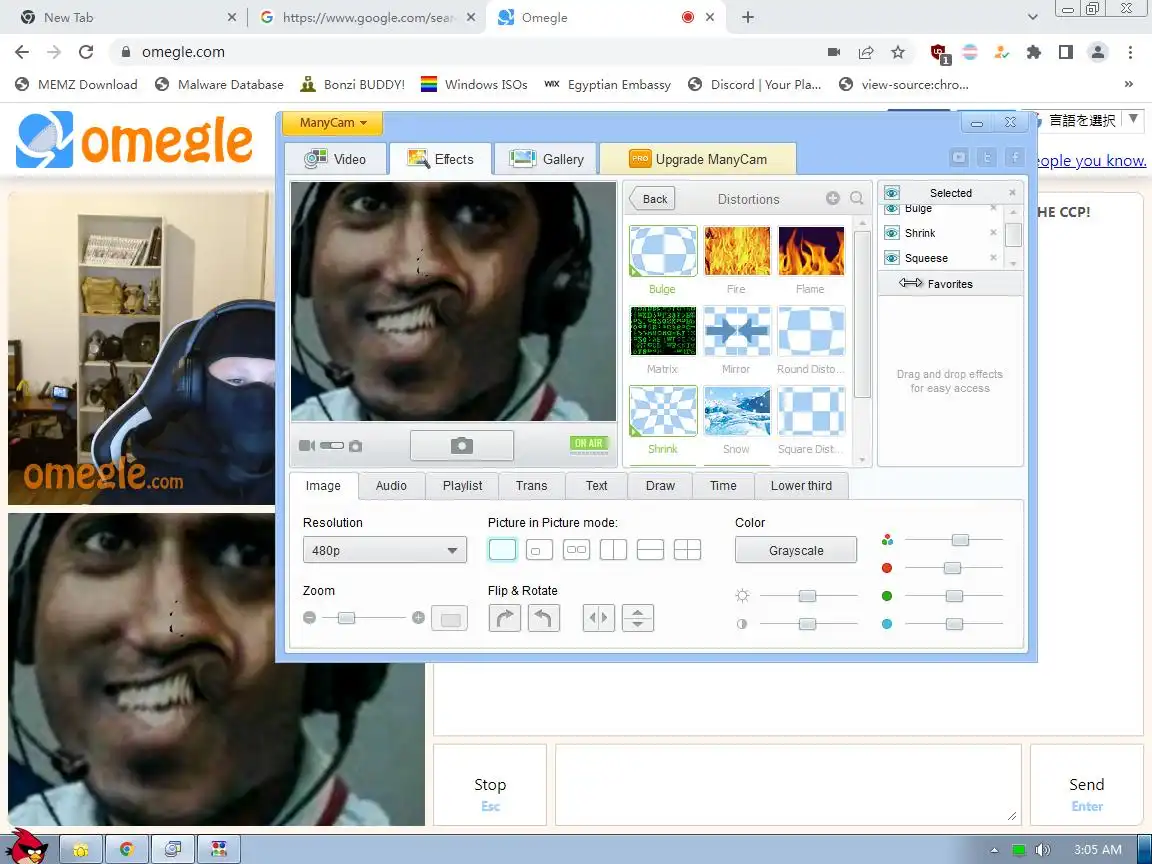Click the Send button on Omegle
1152x864 pixels.
coord(1086,785)
